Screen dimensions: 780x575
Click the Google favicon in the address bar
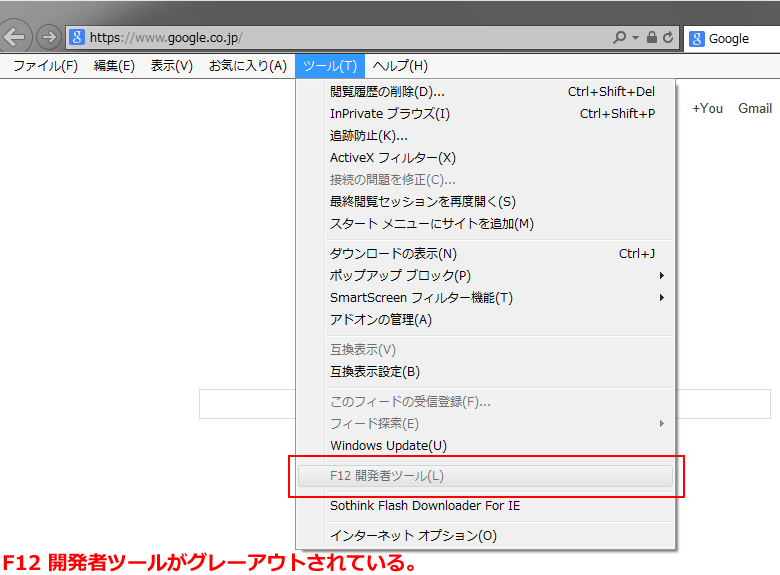tap(77, 37)
